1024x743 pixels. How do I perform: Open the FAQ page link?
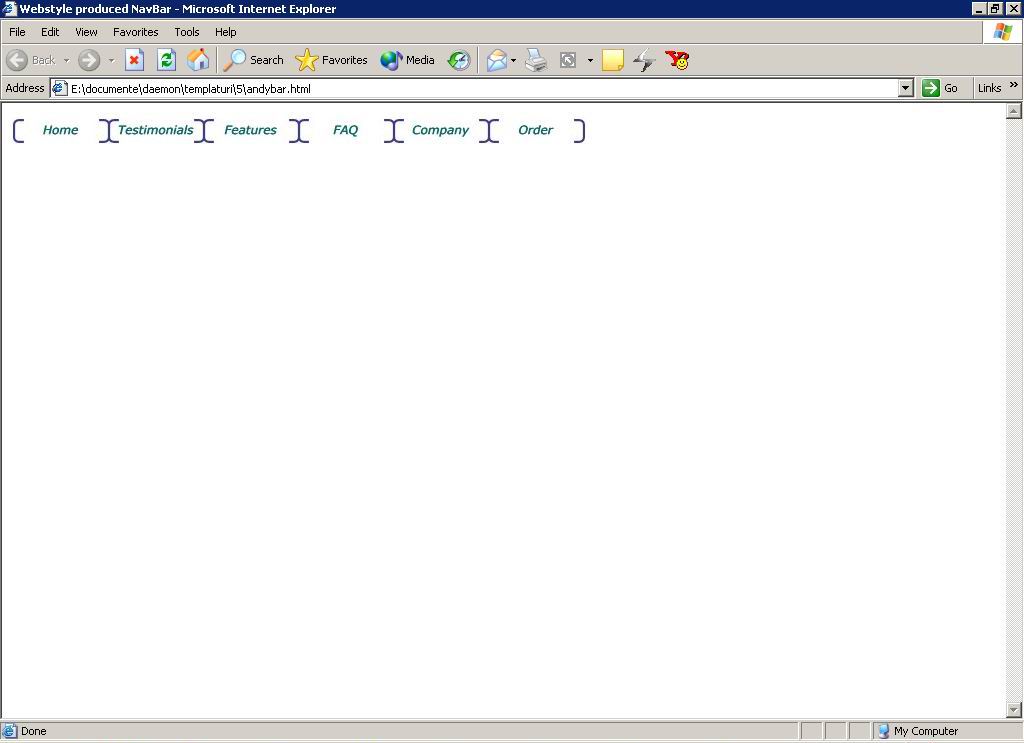(345, 130)
